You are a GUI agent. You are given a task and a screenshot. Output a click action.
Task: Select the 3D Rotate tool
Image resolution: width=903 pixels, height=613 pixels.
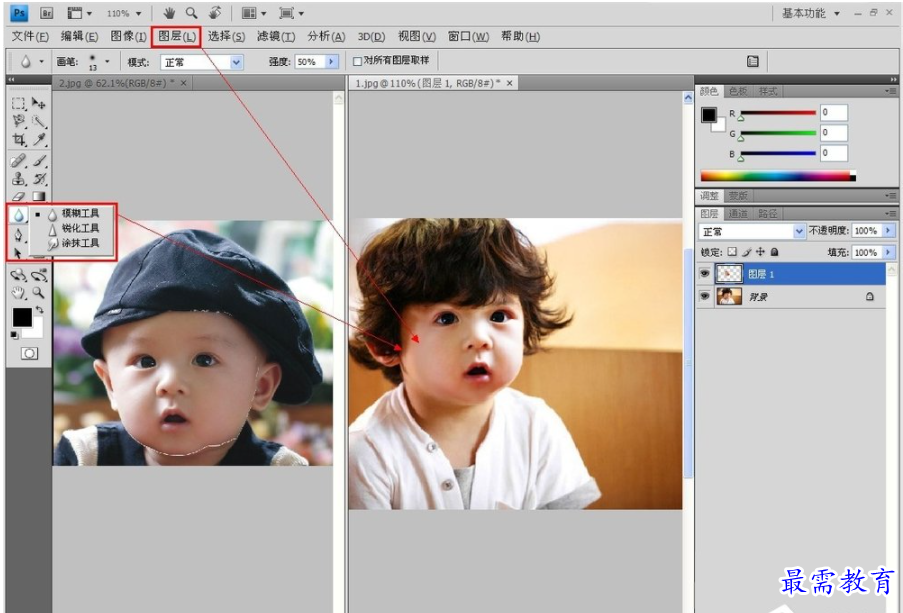coord(18,275)
